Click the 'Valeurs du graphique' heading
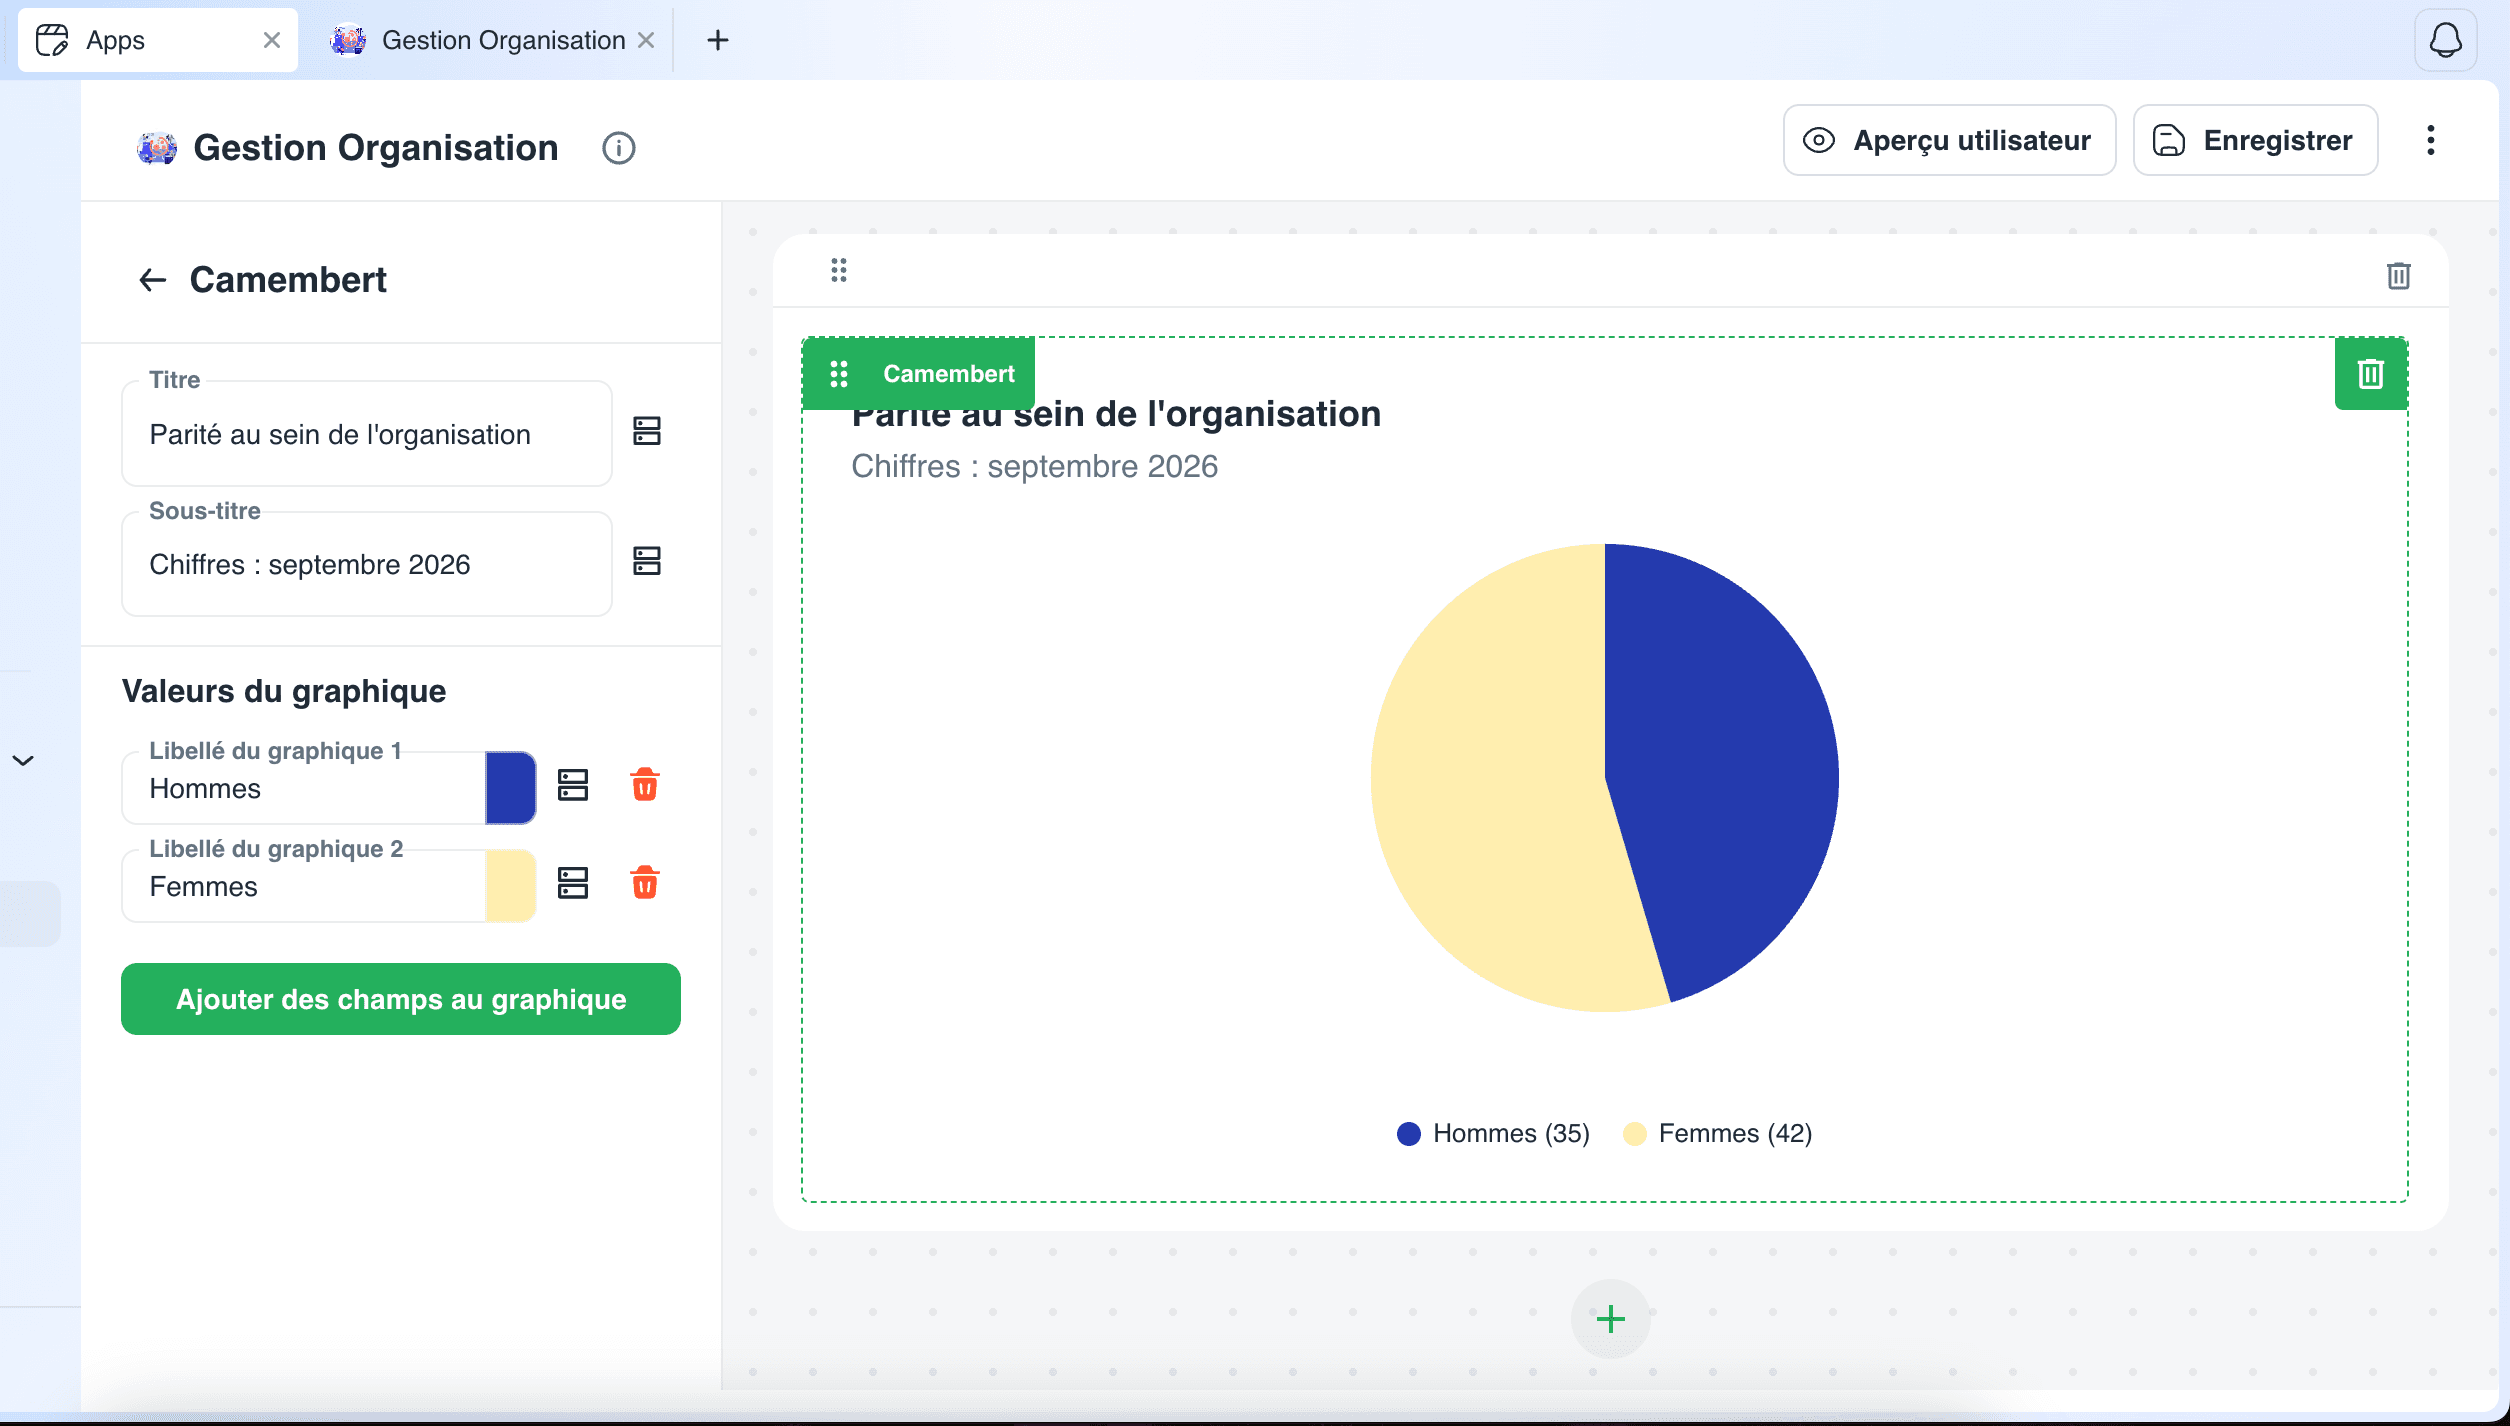This screenshot has width=2510, height=1426. [284, 691]
